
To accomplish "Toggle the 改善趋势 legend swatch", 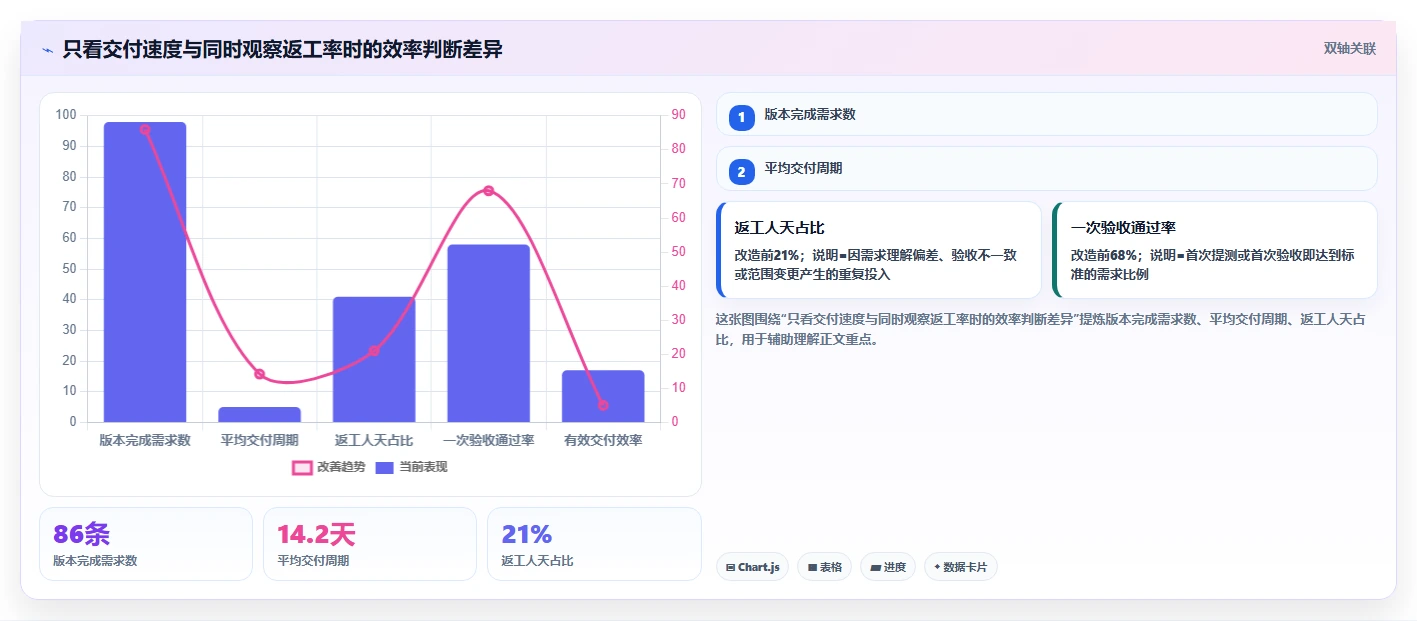I will (x=302, y=467).
